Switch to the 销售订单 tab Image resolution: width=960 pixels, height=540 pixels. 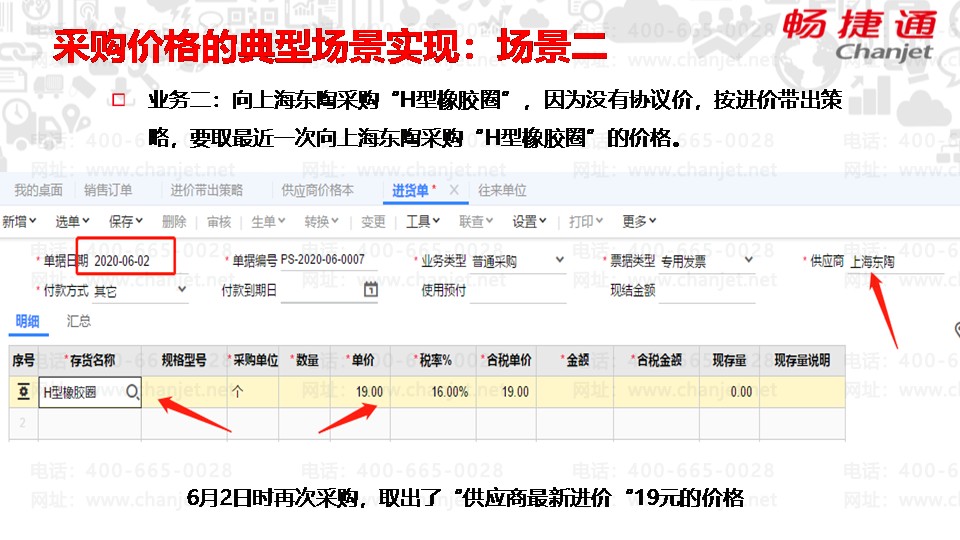pyautogui.click(x=108, y=190)
